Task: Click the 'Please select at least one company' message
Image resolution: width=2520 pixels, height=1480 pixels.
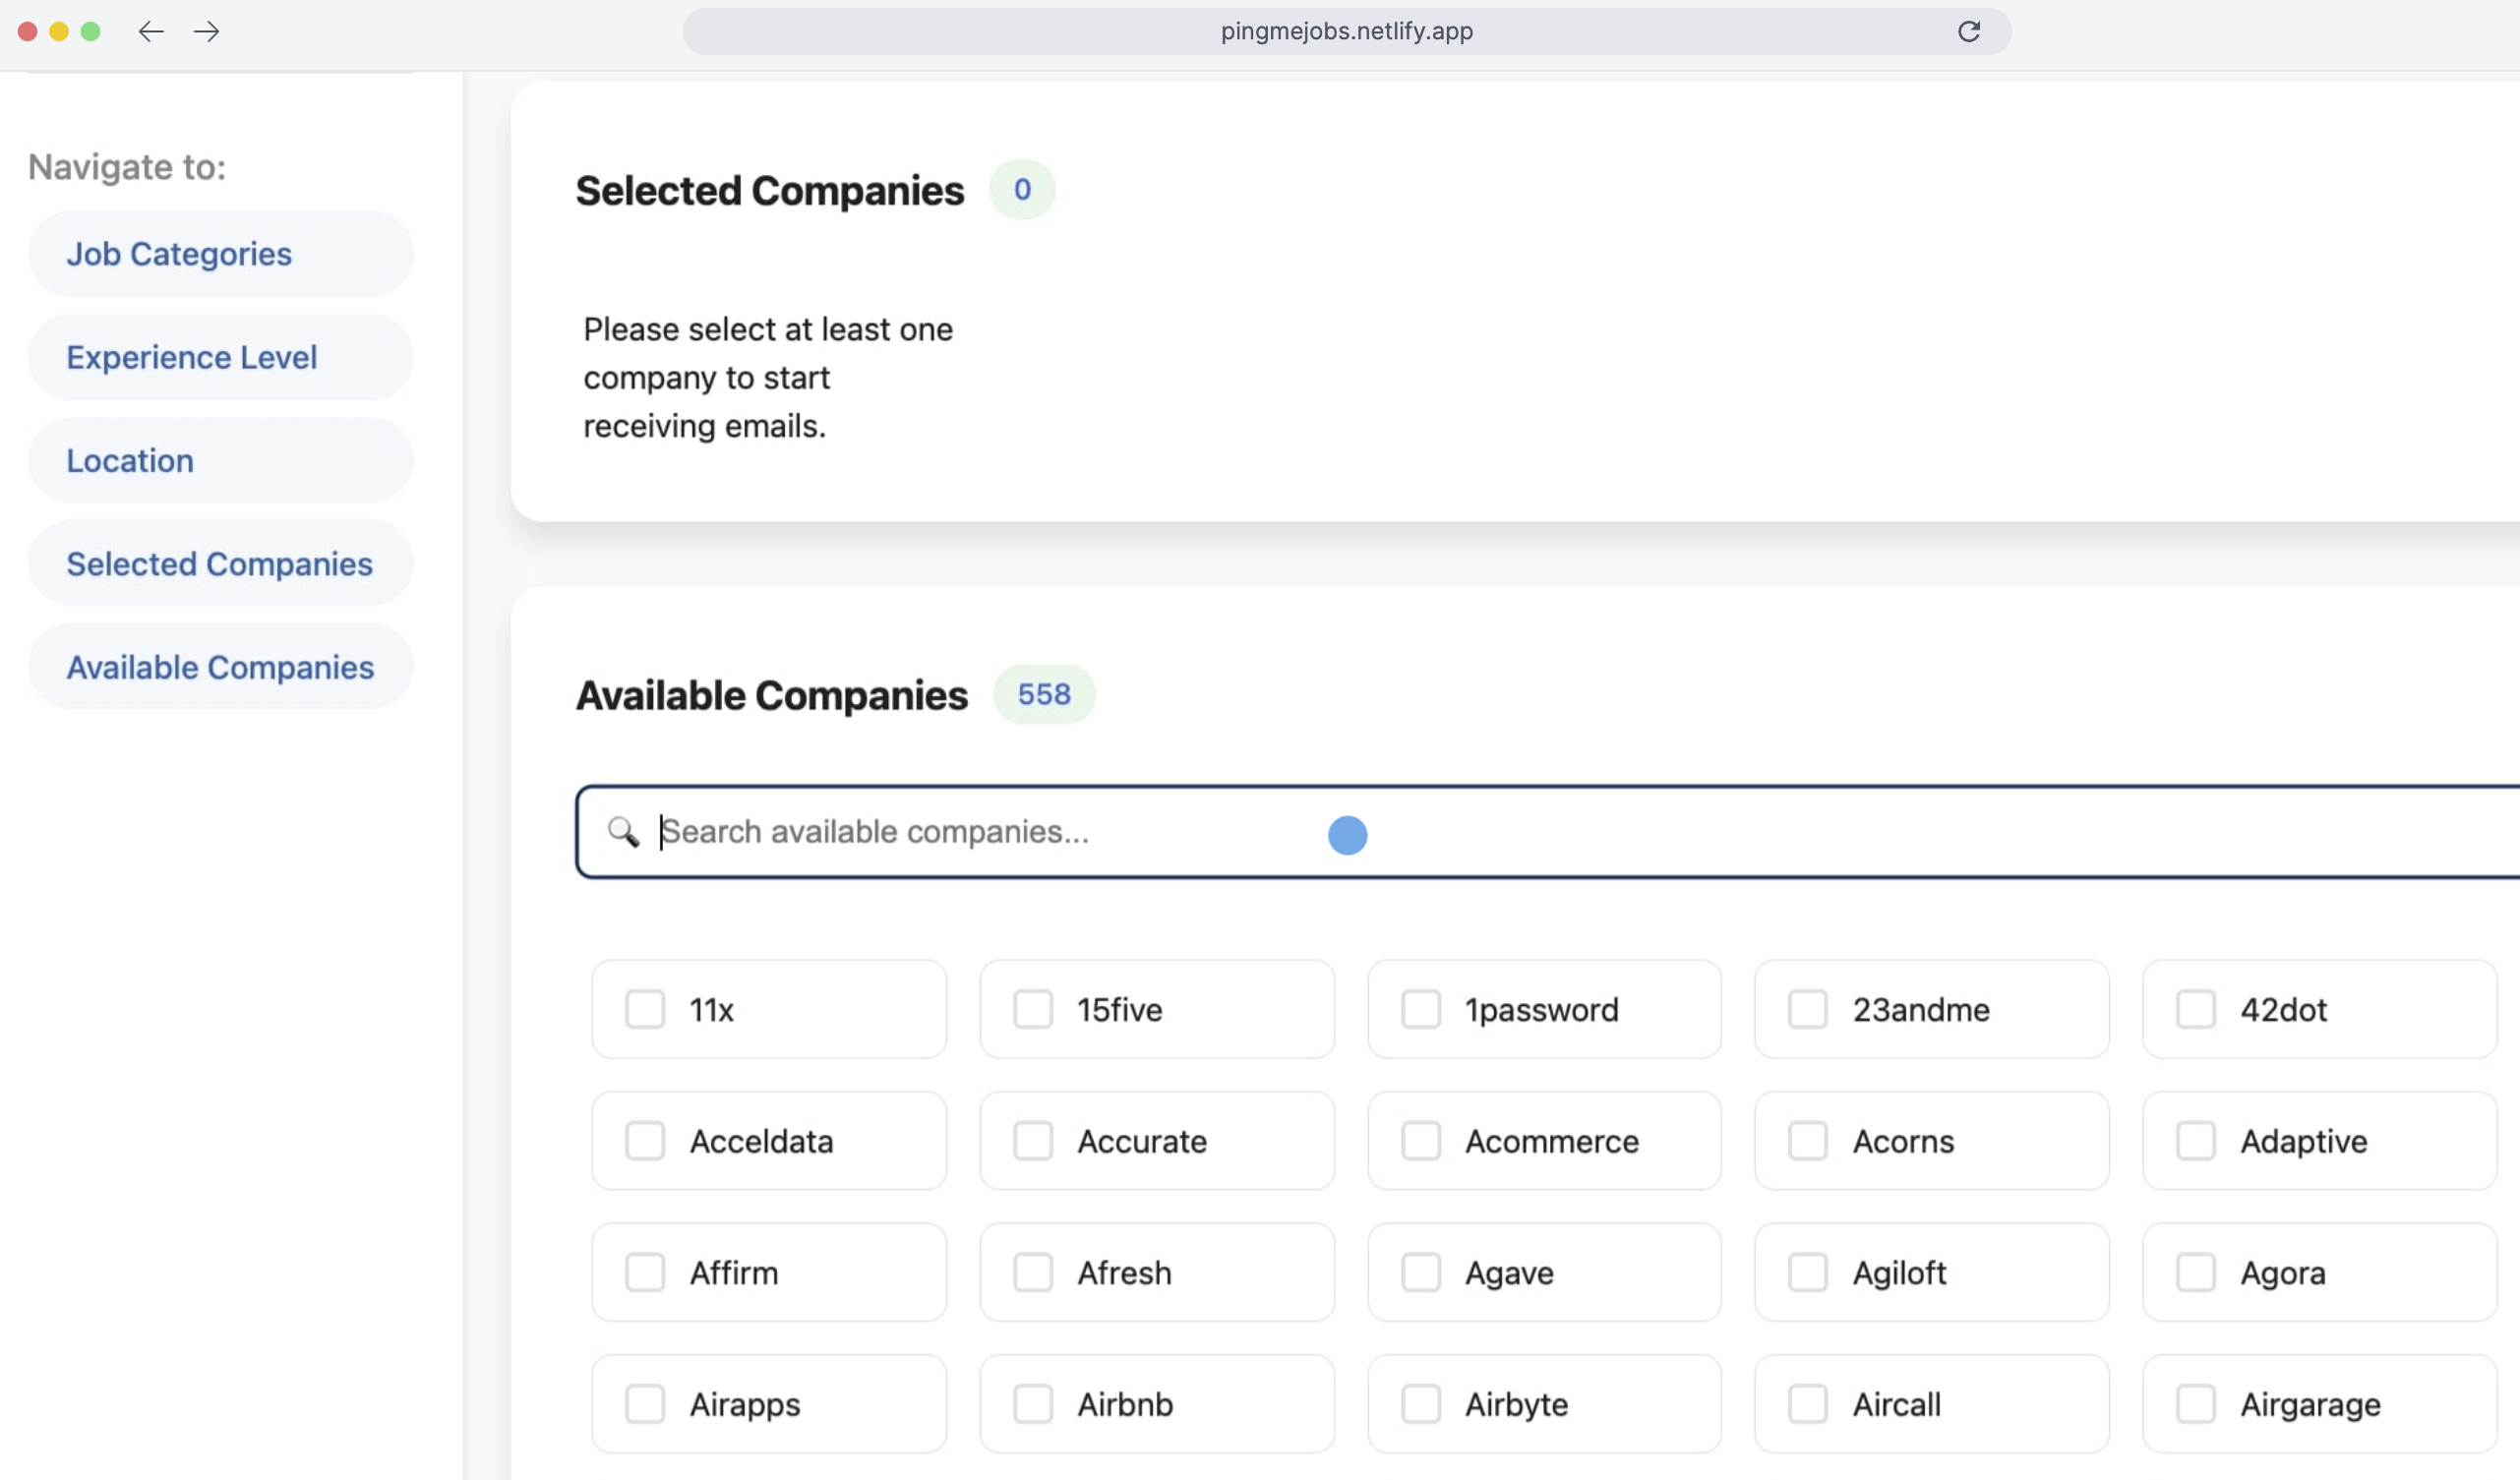Action: point(768,378)
